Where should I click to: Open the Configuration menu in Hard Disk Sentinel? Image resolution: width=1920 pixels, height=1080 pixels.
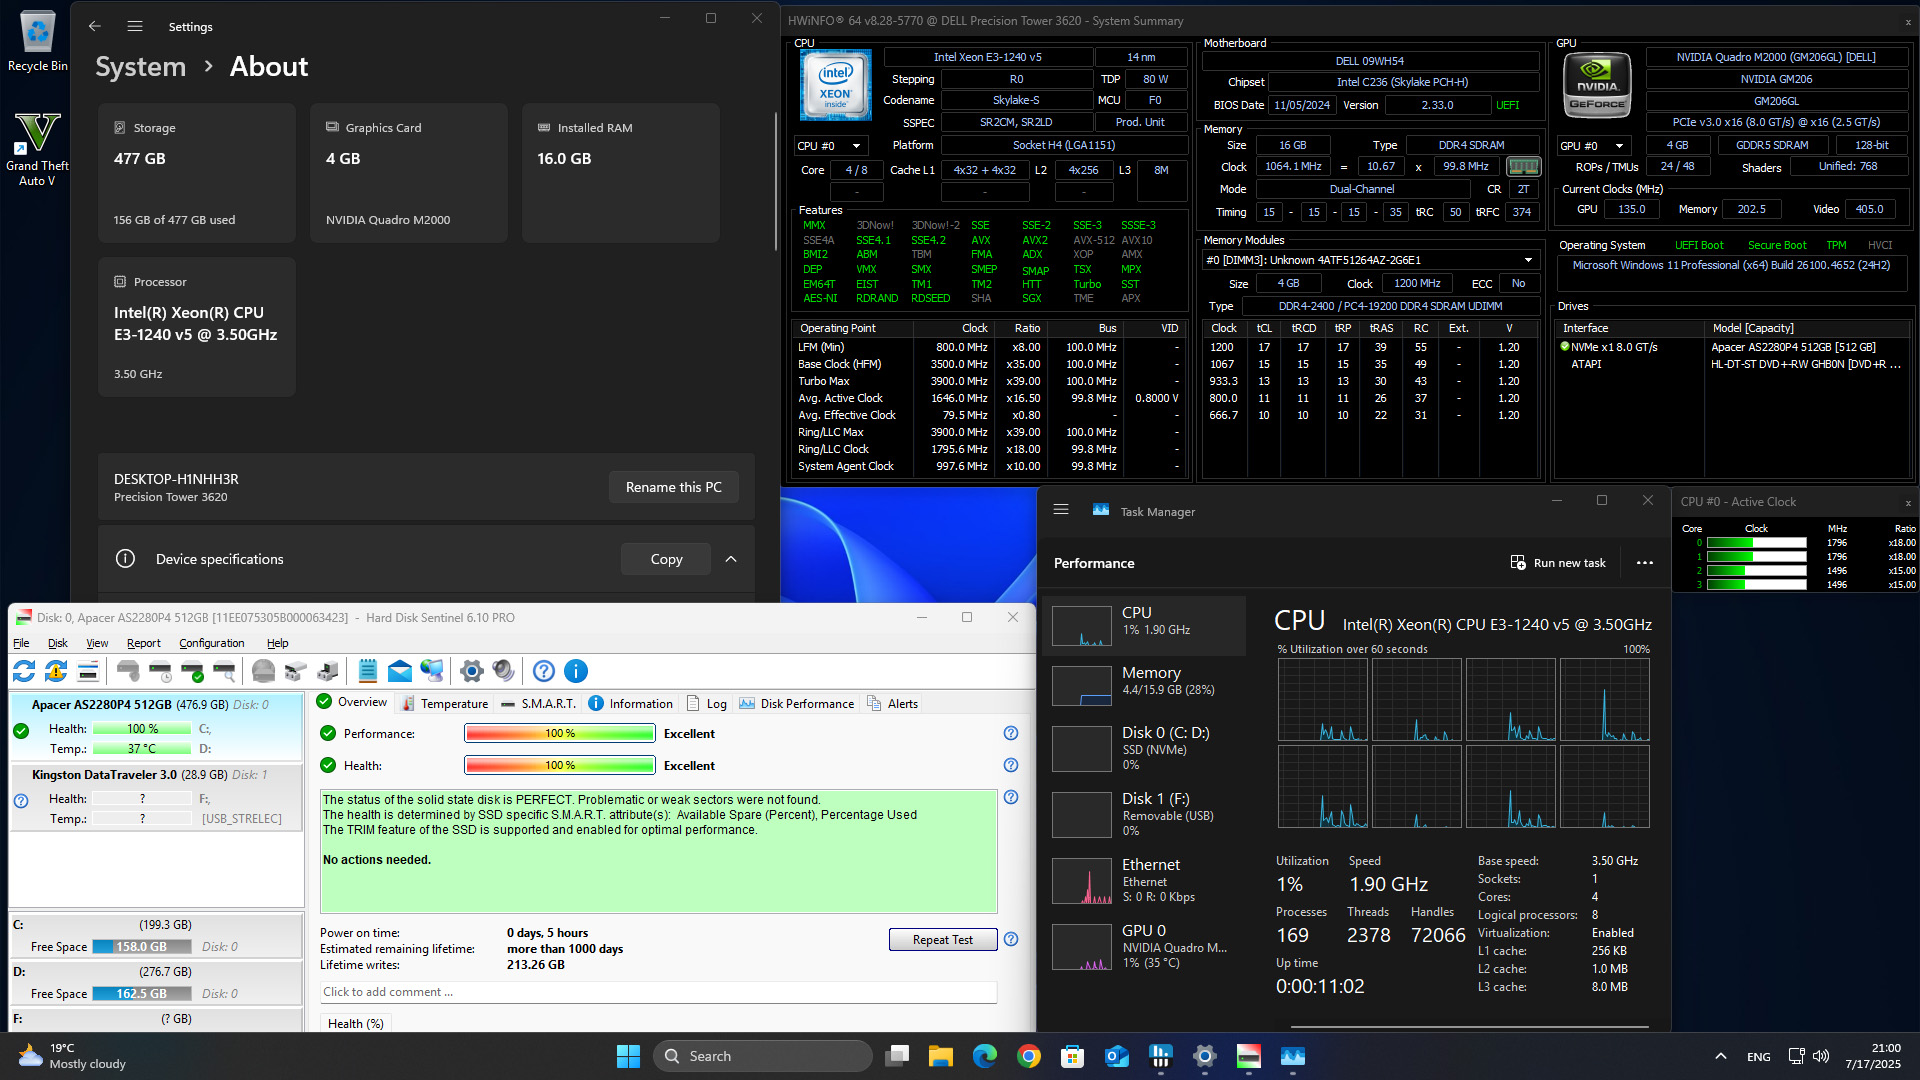click(211, 643)
